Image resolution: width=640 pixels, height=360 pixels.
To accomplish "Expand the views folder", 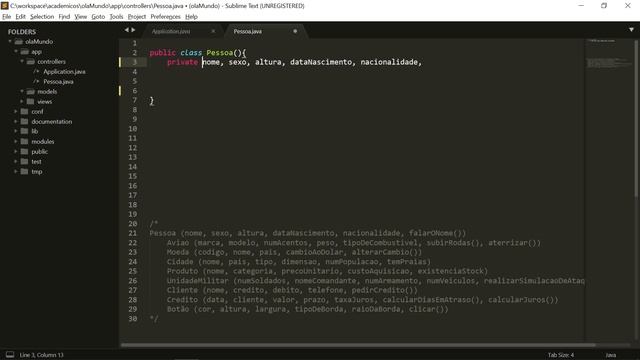I will [22, 101].
